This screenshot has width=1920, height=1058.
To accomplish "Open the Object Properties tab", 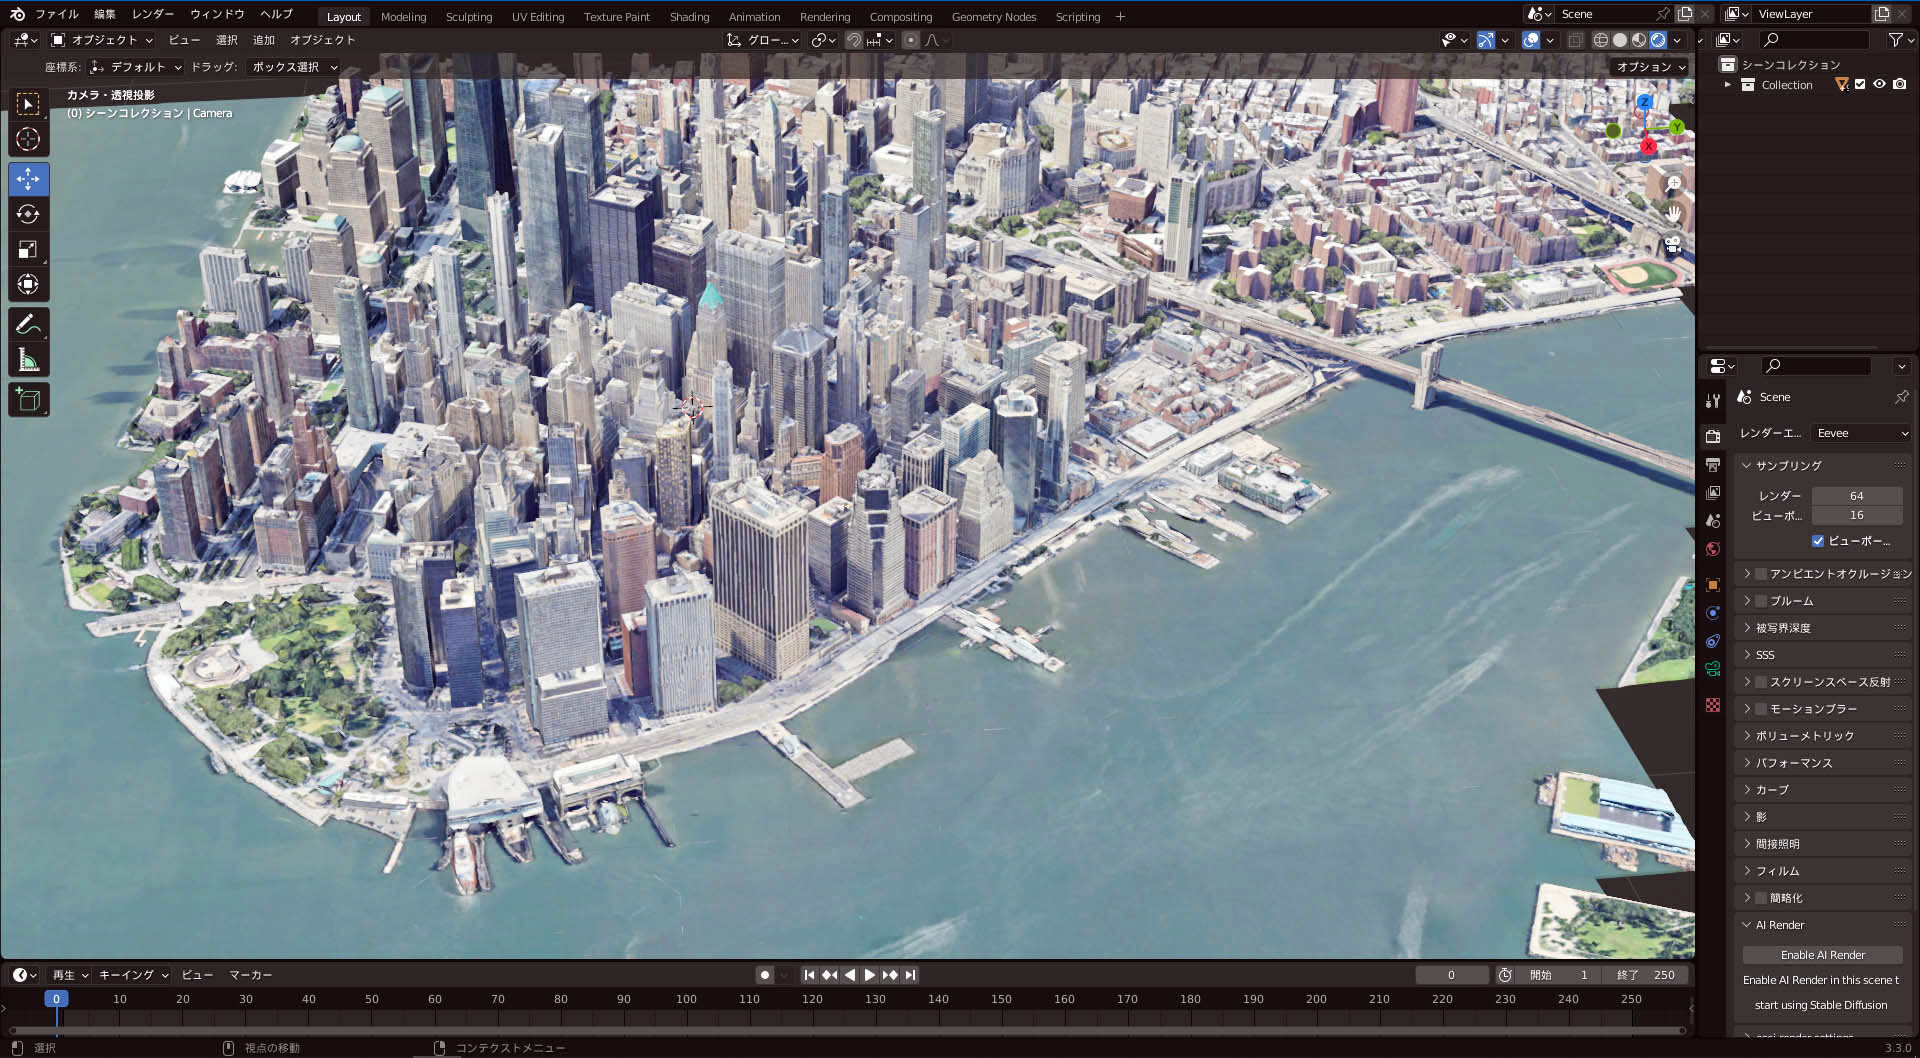I will 1713,585.
